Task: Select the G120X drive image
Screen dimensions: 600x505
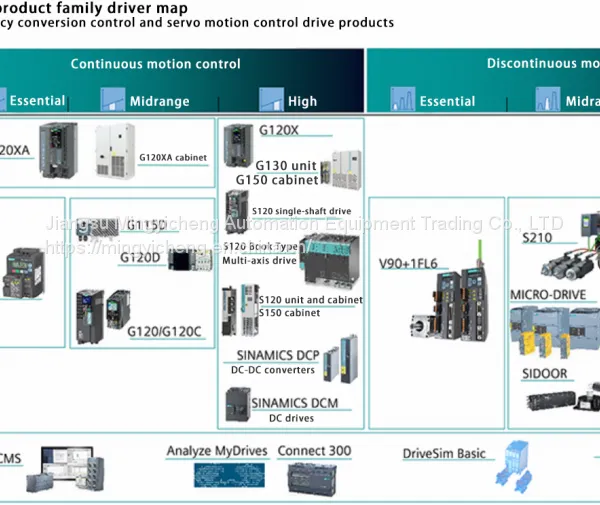Action: click(238, 145)
